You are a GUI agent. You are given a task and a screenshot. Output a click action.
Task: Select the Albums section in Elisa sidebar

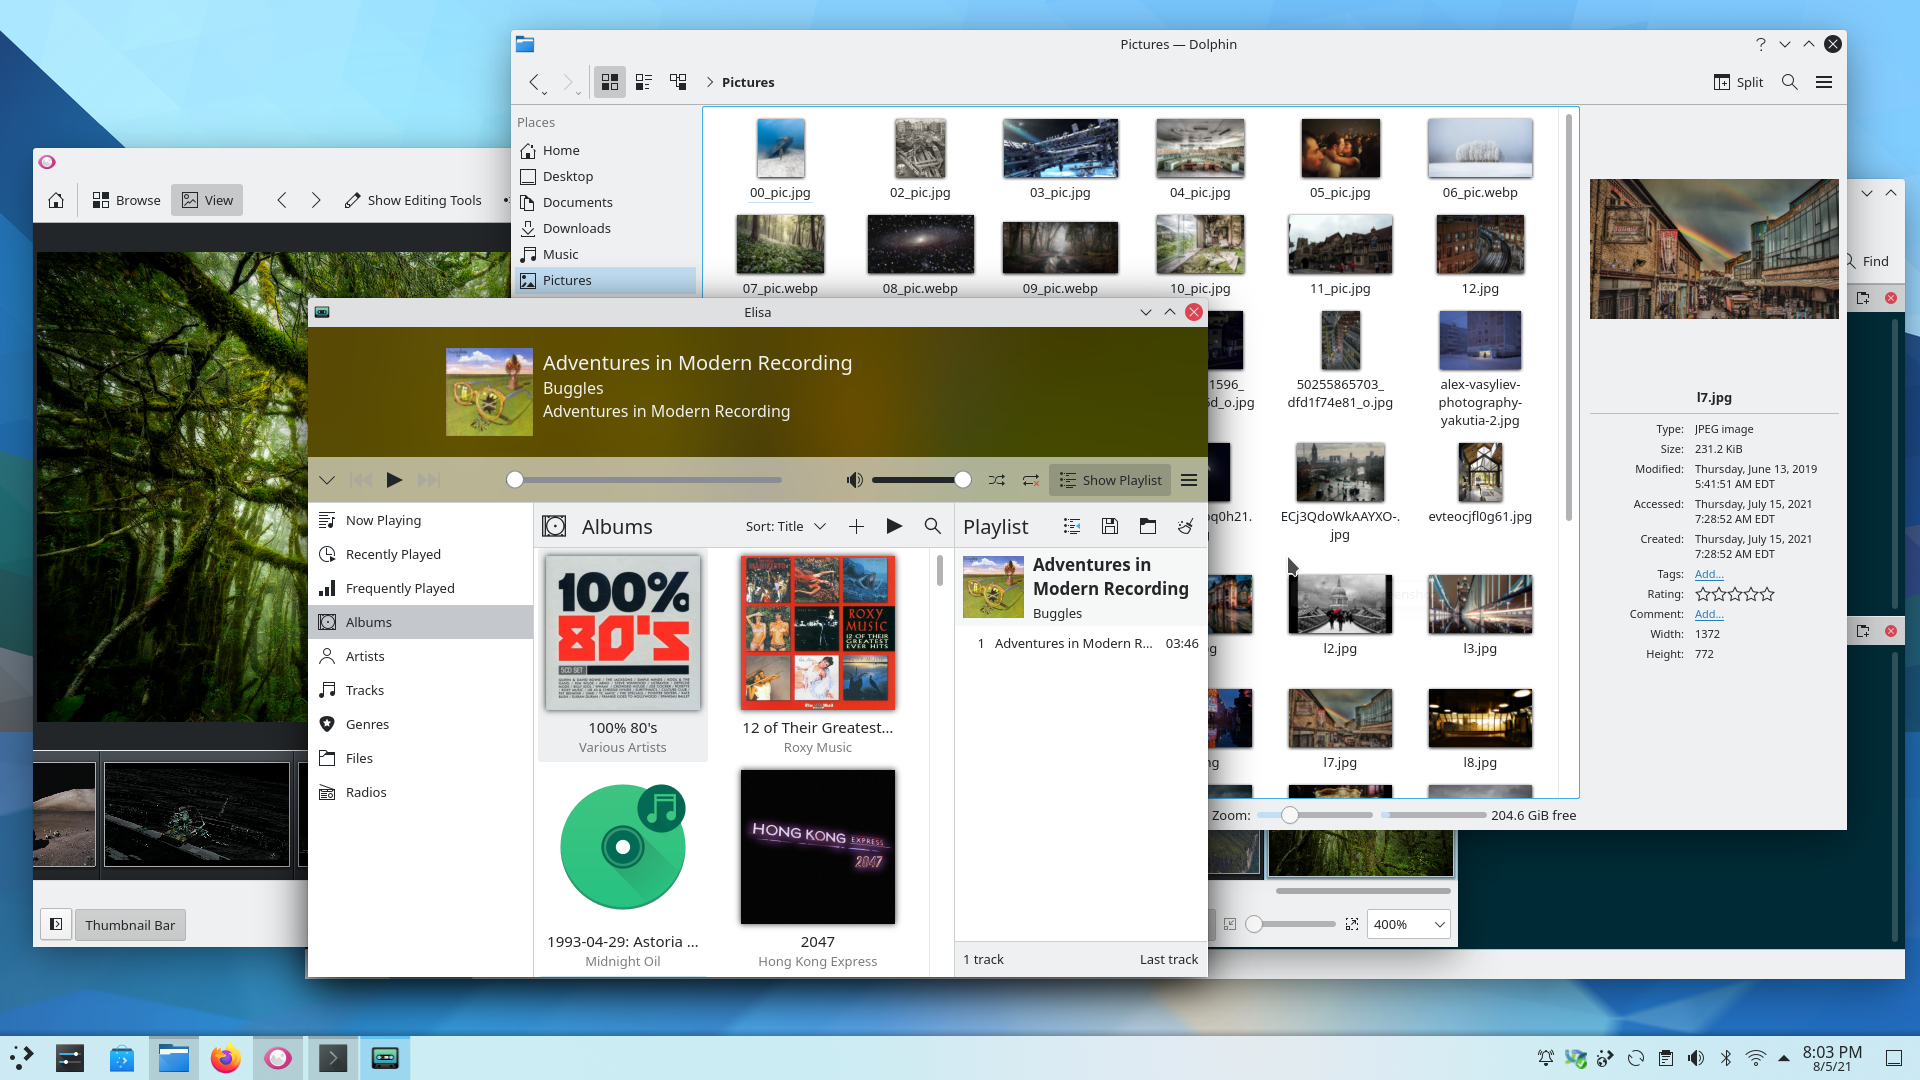tap(369, 621)
